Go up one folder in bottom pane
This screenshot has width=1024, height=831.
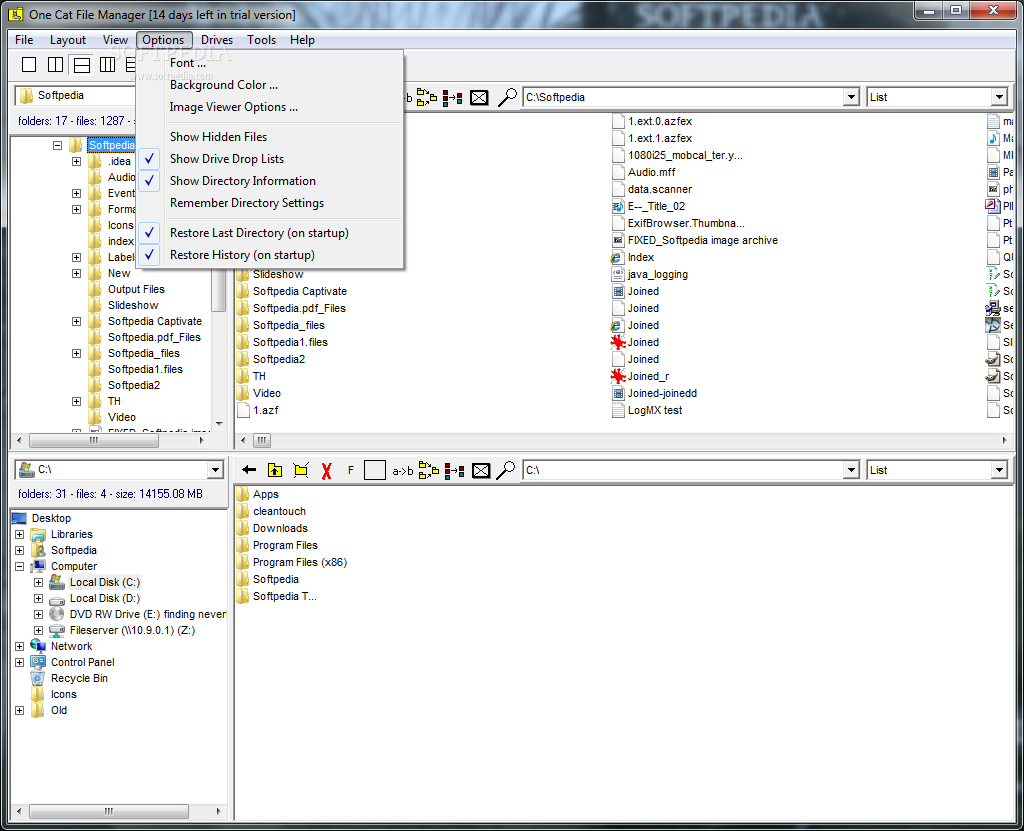(x=275, y=470)
